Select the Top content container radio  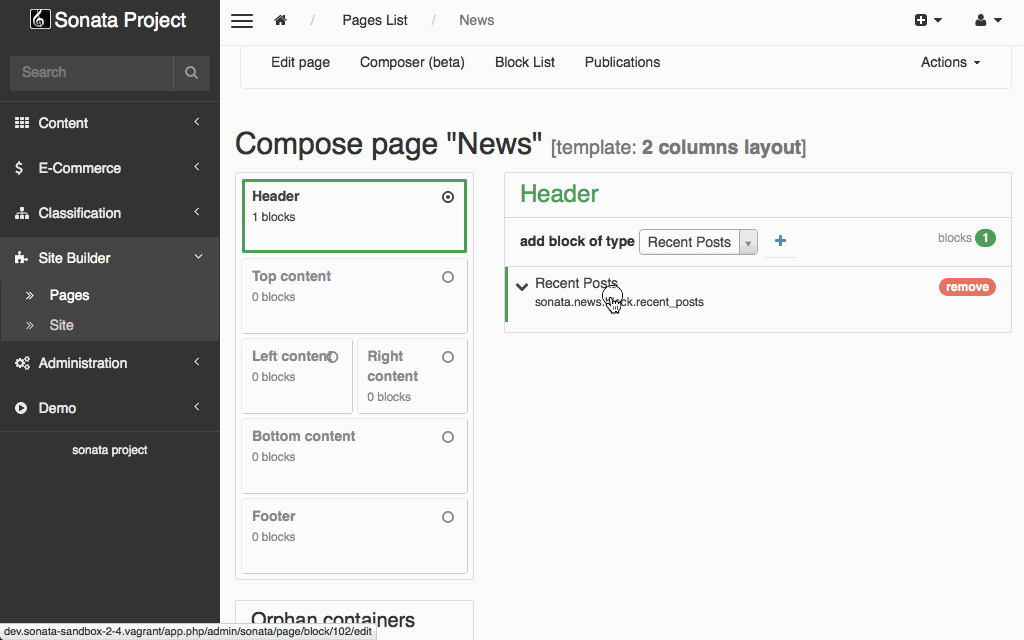click(448, 277)
